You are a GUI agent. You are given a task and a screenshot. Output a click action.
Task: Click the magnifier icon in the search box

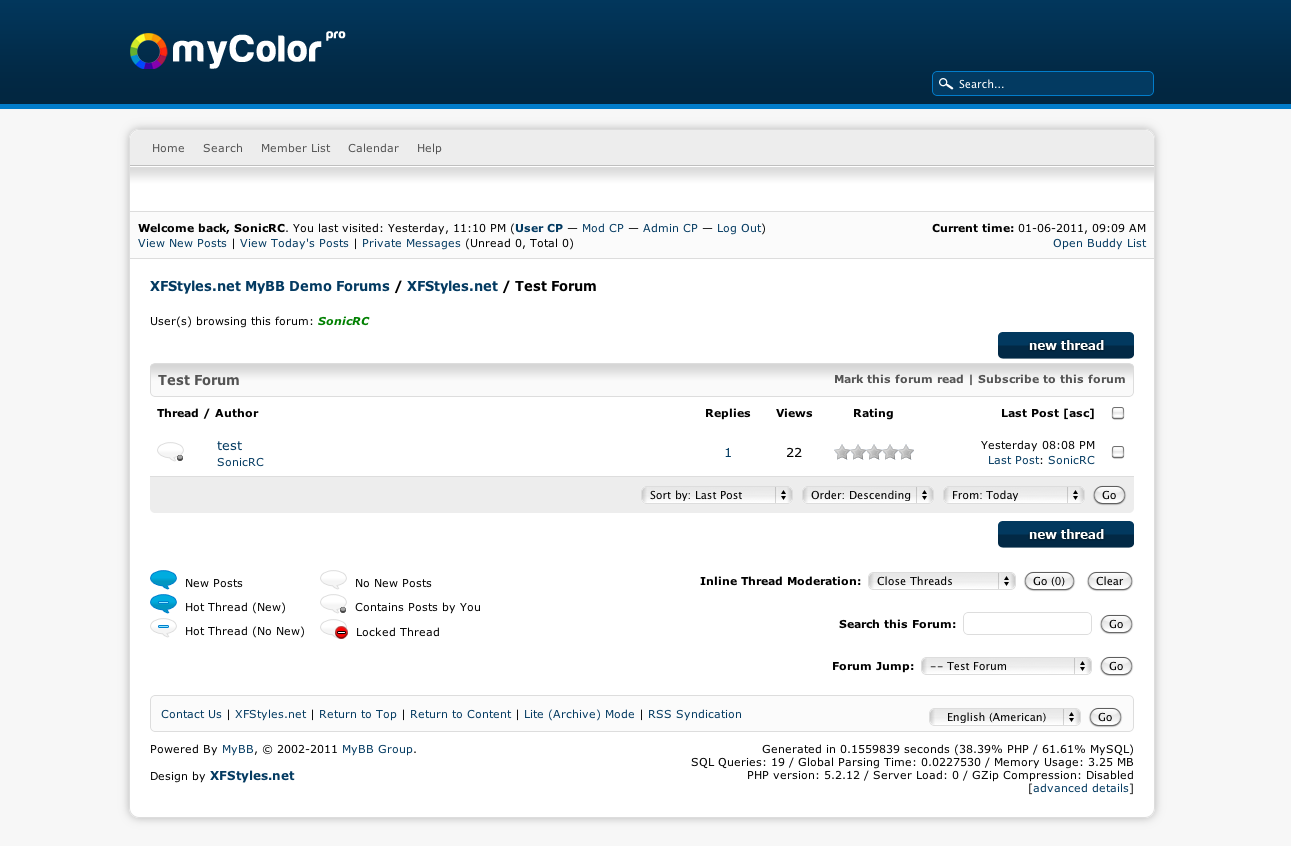(x=945, y=84)
